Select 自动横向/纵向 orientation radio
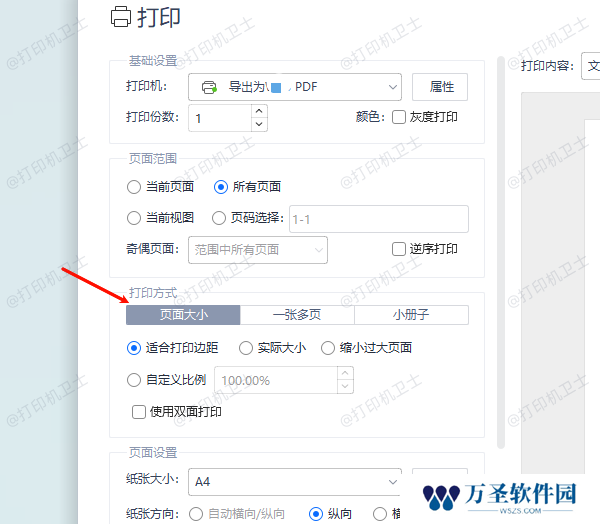 tap(196, 514)
